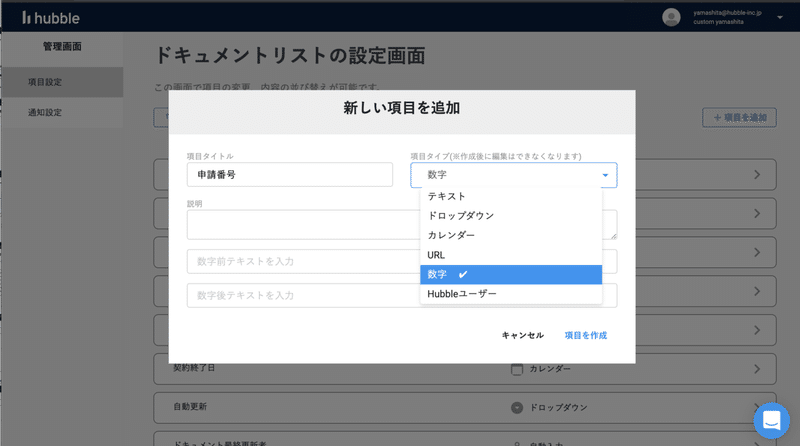The height and width of the screenshot is (446, 800).
Task: Choose URL from the type list
Action: click(x=511, y=255)
